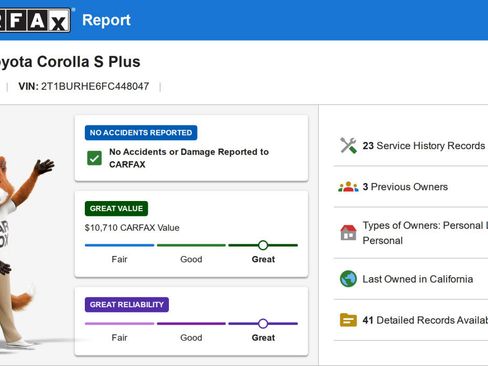Click VIN 2T1BURHE6FC448047 text
This screenshot has width=488, height=366.
pyautogui.click(x=84, y=86)
